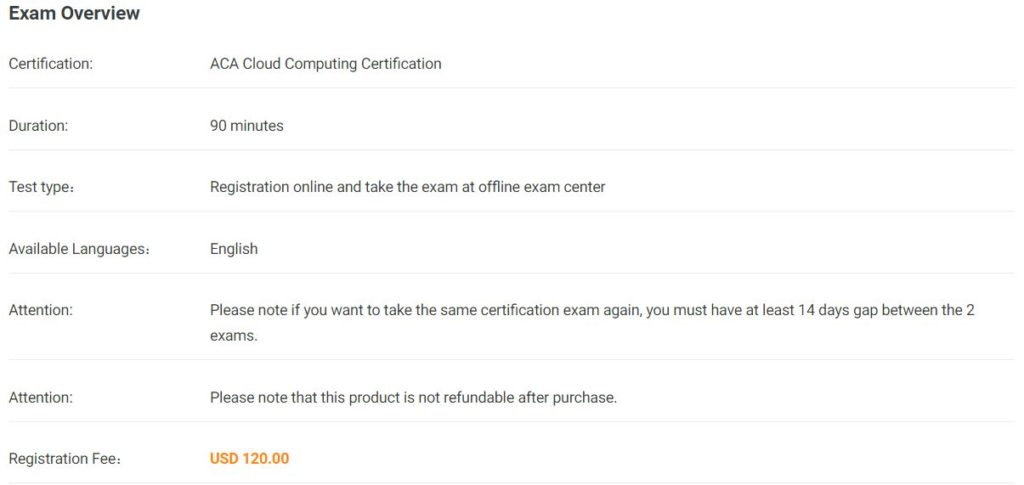Click the word Registration in Test type value
Screen dimensions: 1024x485
[249, 187]
